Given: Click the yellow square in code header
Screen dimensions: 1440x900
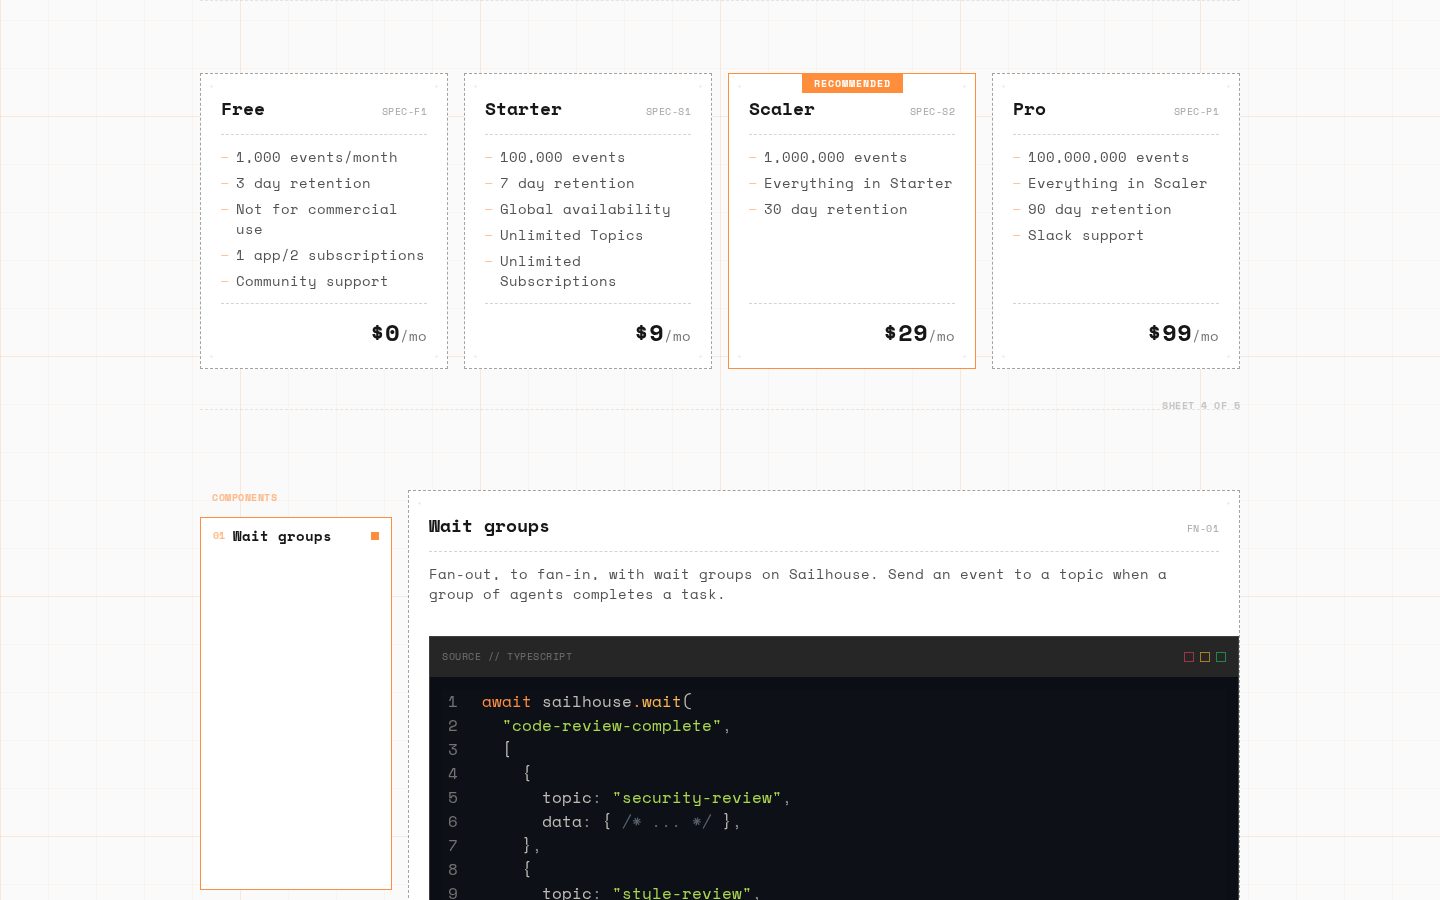Looking at the screenshot, I should (1205, 657).
